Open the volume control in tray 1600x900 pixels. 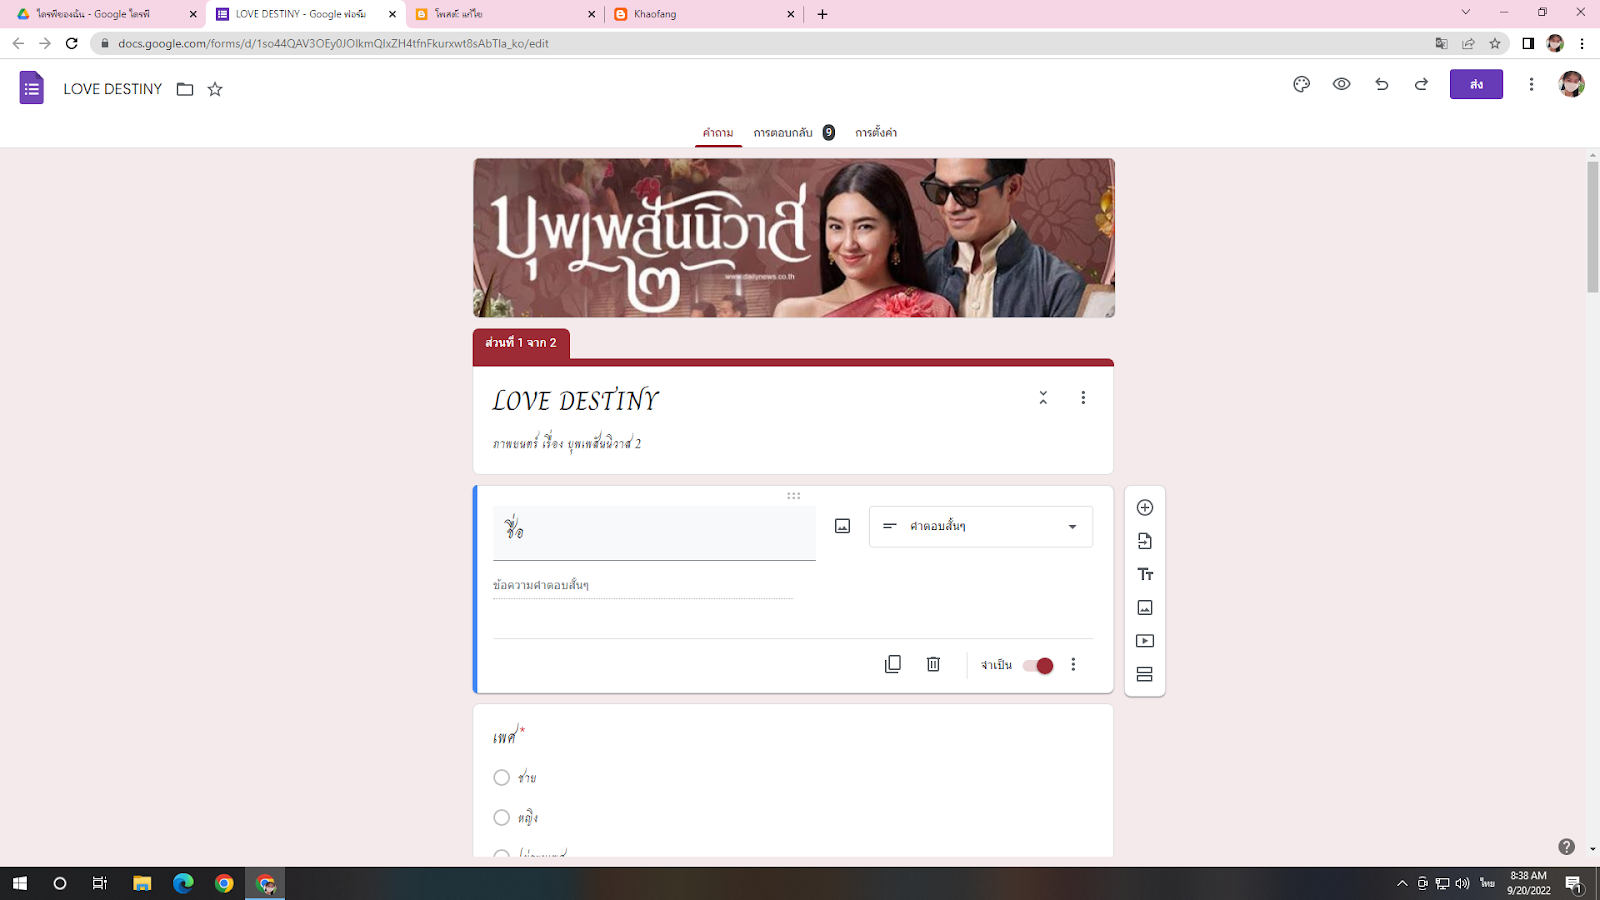(1463, 883)
